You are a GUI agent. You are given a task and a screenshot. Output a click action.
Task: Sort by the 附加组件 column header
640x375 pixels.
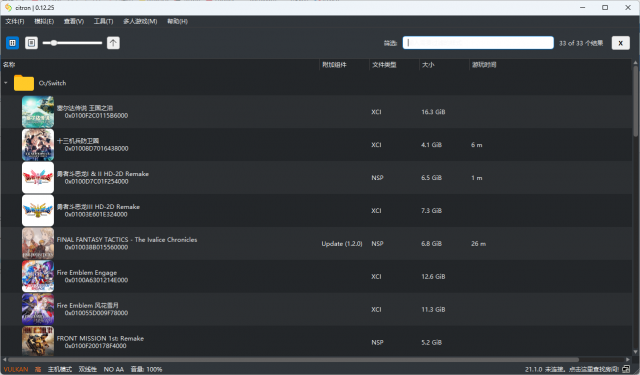pos(334,64)
